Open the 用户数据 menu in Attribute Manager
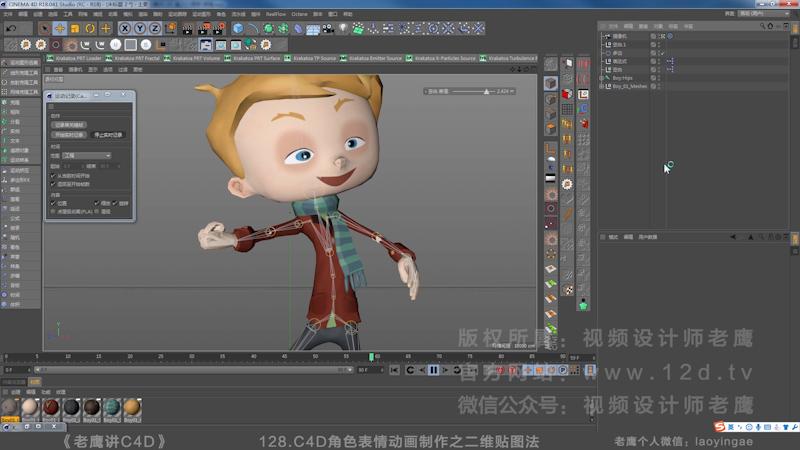This screenshot has height=450, width=800. tap(647, 237)
